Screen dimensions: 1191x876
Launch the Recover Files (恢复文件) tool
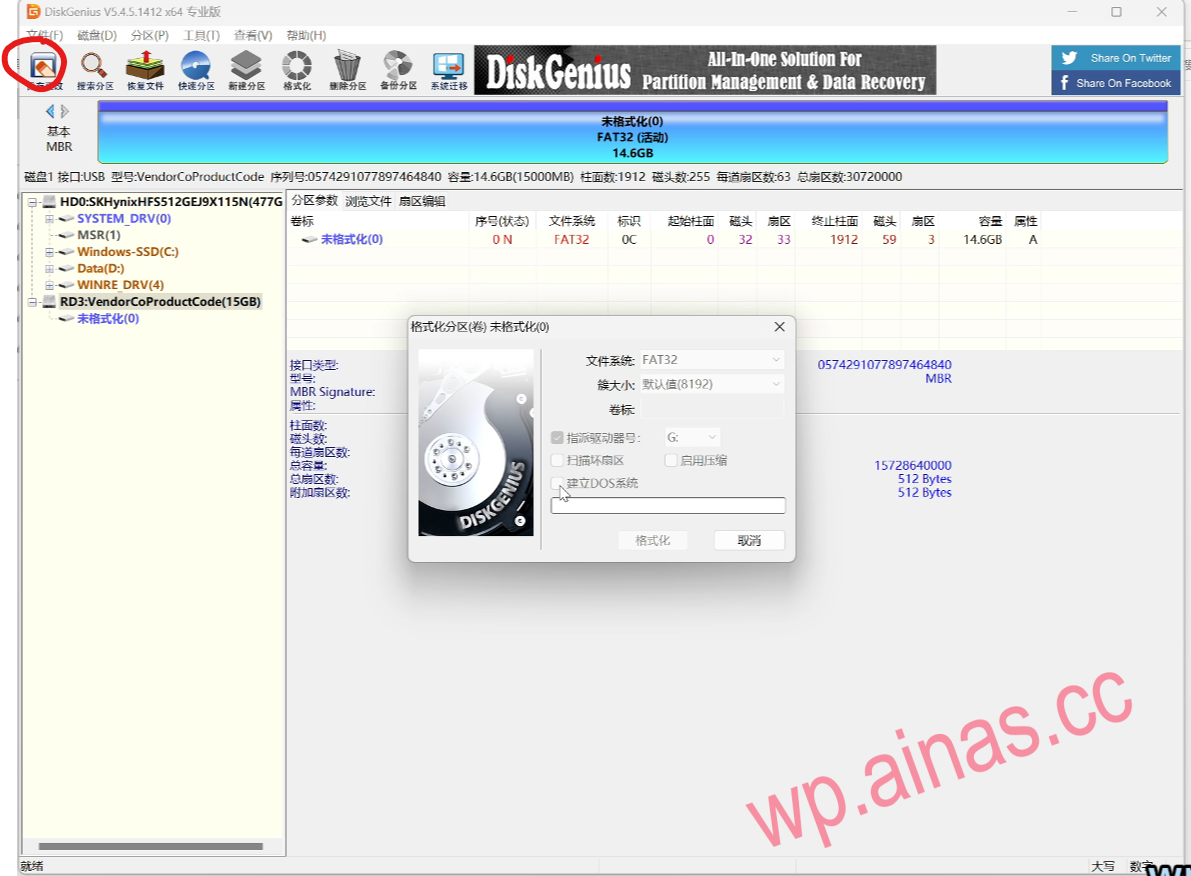click(x=145, y=71)
